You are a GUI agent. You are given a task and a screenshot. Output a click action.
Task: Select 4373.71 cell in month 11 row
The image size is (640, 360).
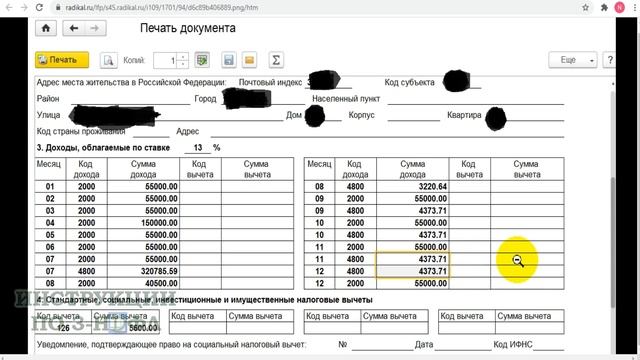click(x=413, y=259)
